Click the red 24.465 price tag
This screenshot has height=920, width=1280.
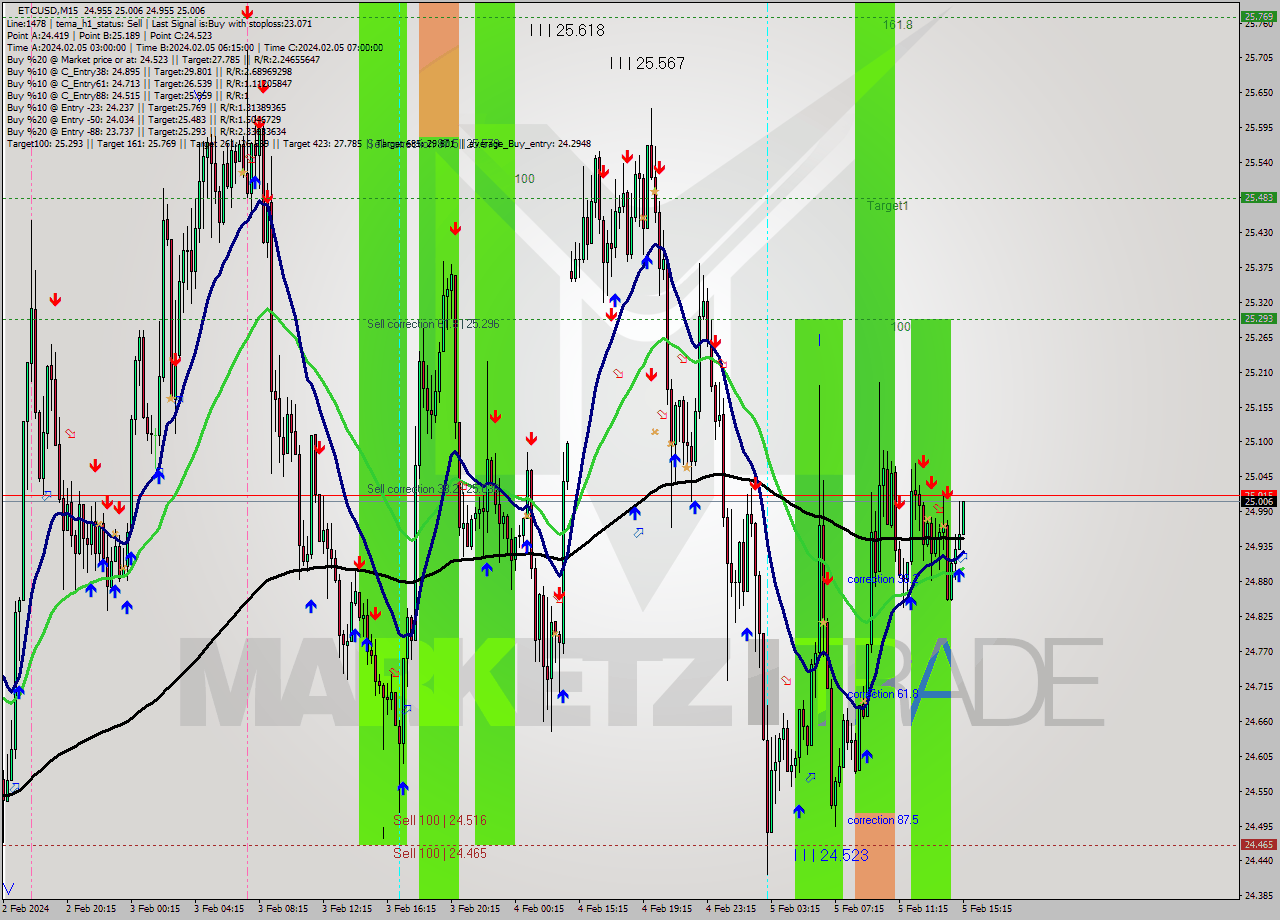click(x=1257, y=844)
